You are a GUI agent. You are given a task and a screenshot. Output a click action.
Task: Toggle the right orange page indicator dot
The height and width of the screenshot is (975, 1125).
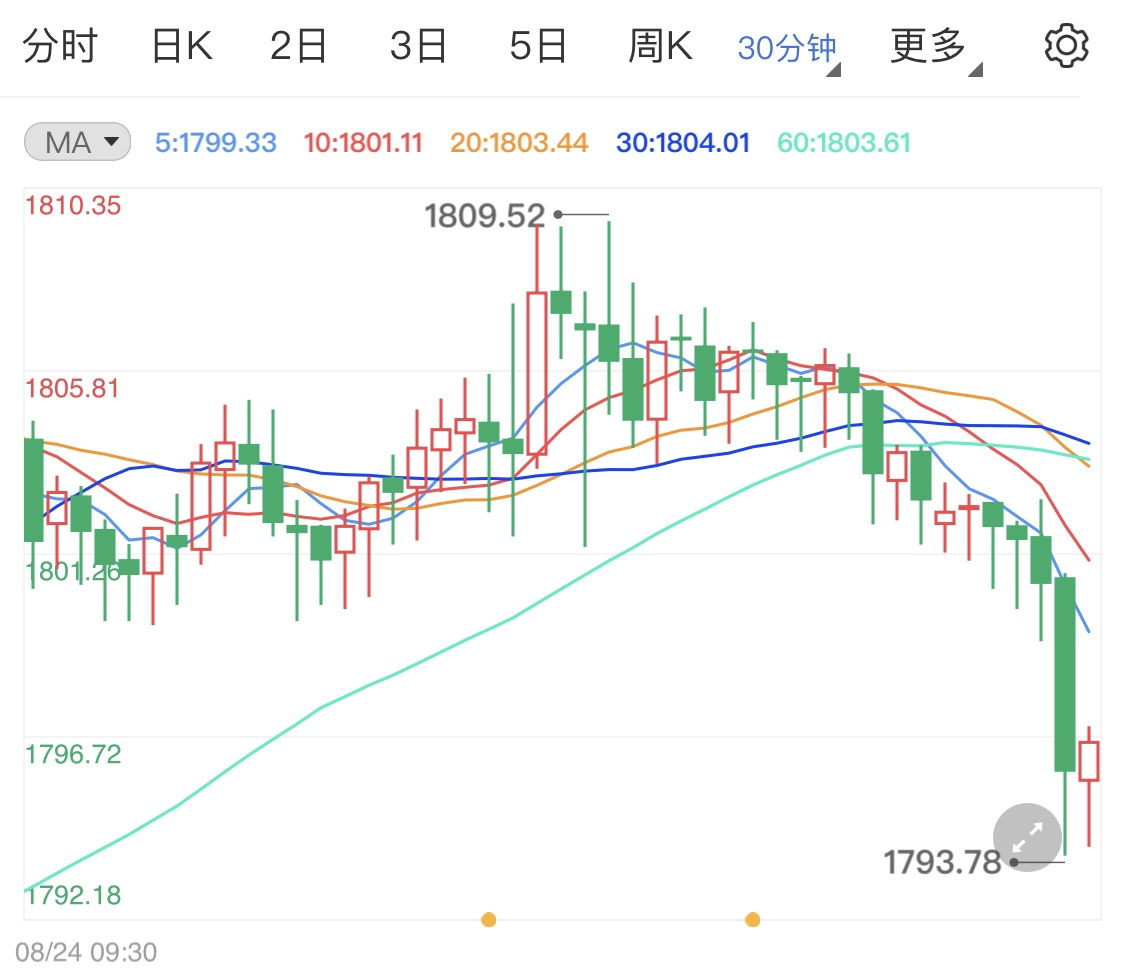(x=753, y=919)
